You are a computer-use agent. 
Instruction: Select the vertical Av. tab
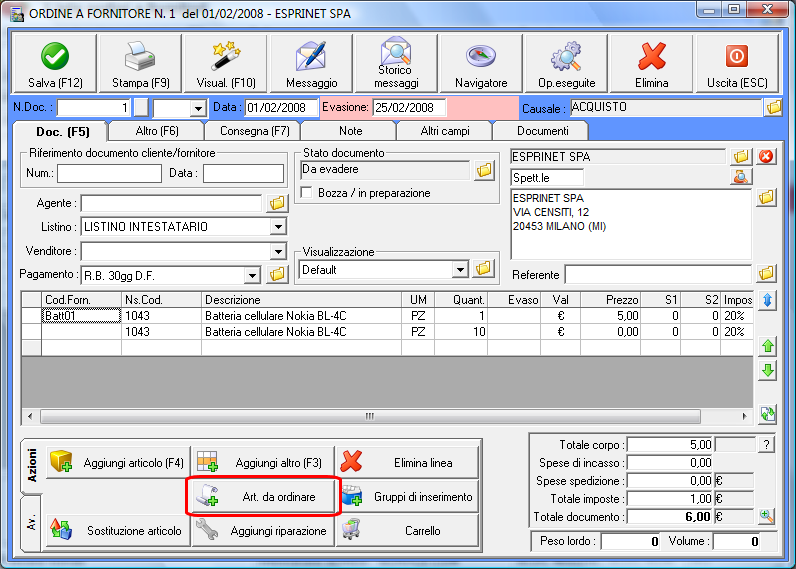[31, 522]
